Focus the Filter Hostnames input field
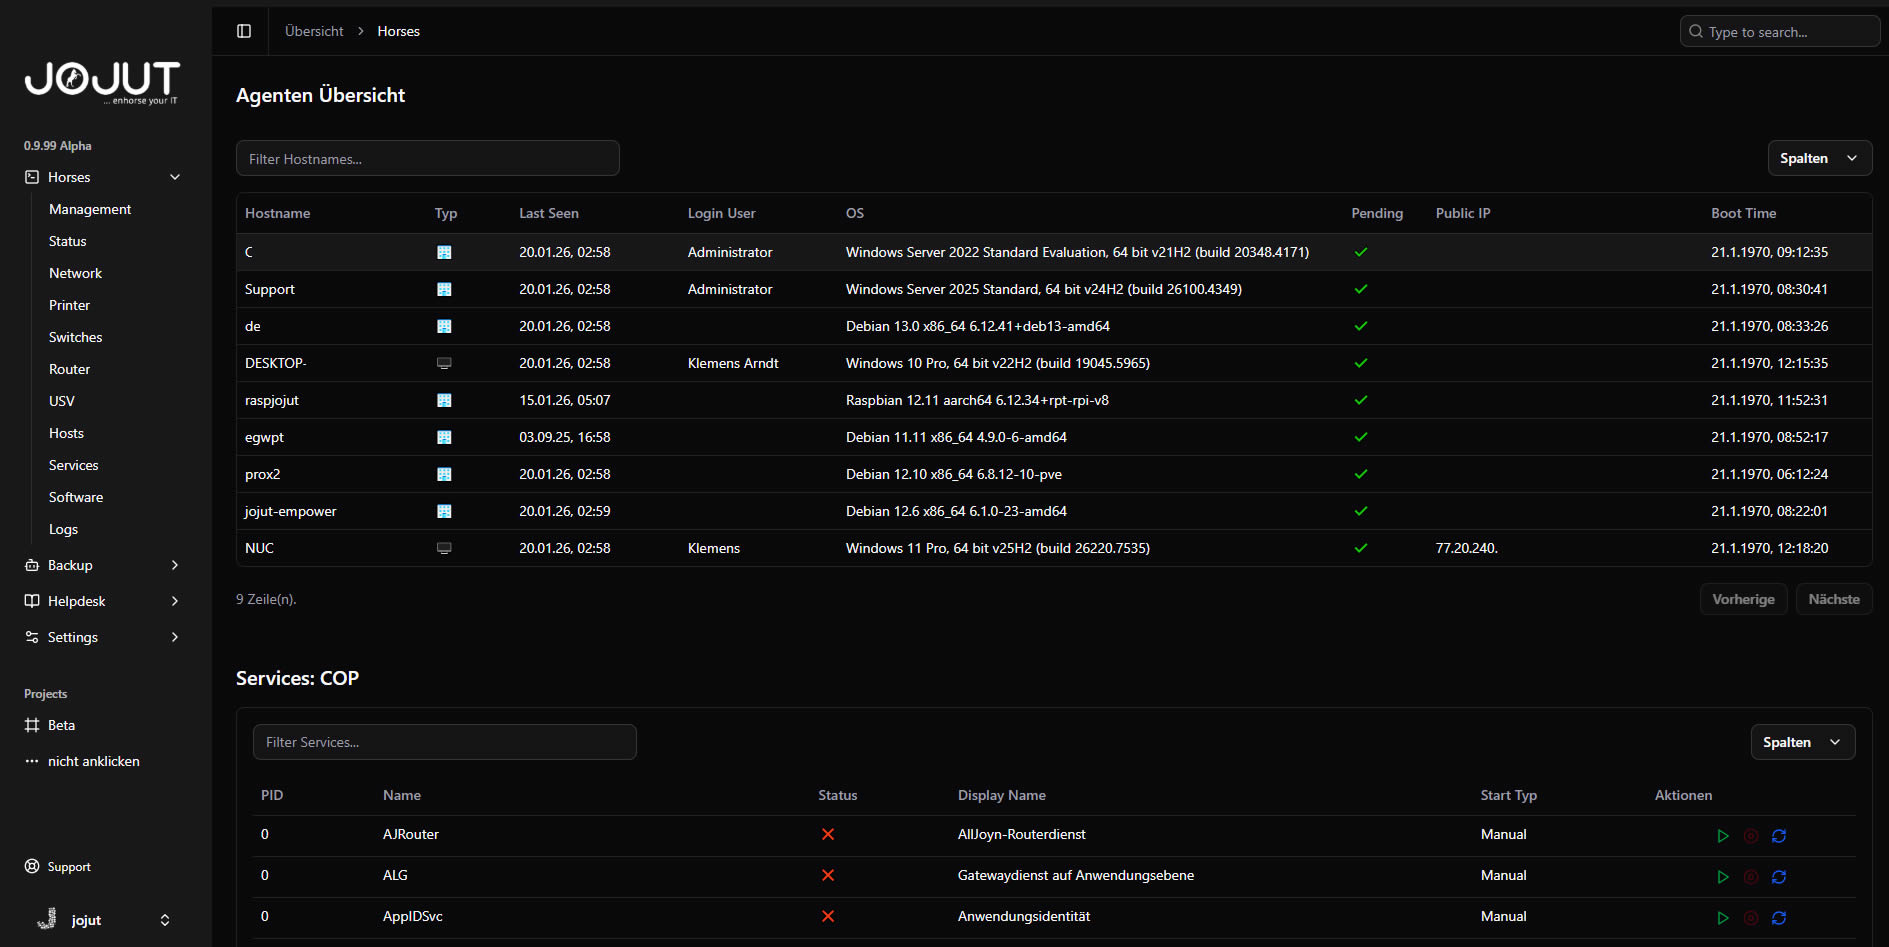 point(427,158)
